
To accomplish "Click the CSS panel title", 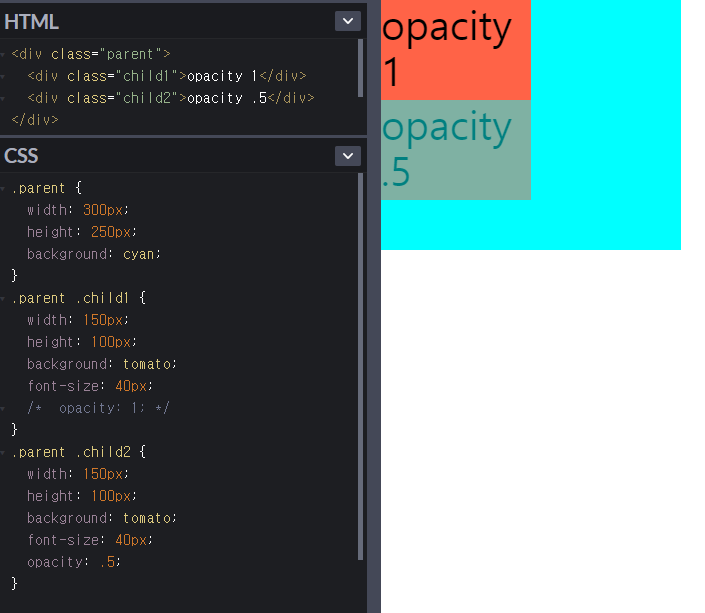I will coord(21,156).
